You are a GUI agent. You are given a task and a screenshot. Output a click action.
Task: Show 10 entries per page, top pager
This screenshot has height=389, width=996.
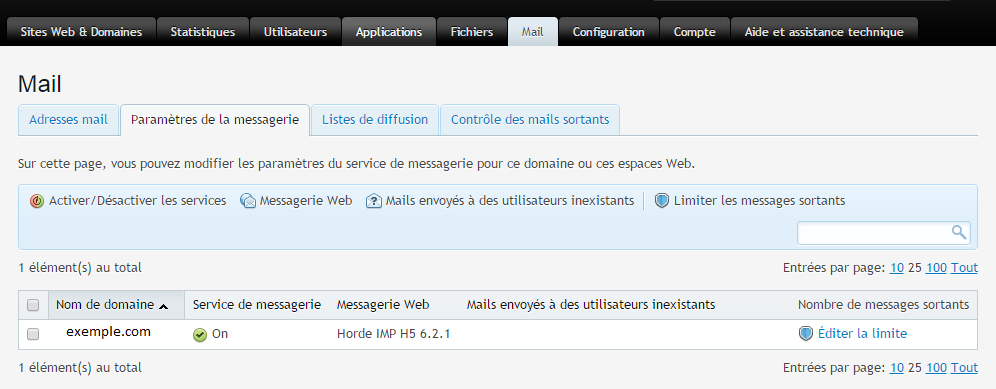point(896,268)
